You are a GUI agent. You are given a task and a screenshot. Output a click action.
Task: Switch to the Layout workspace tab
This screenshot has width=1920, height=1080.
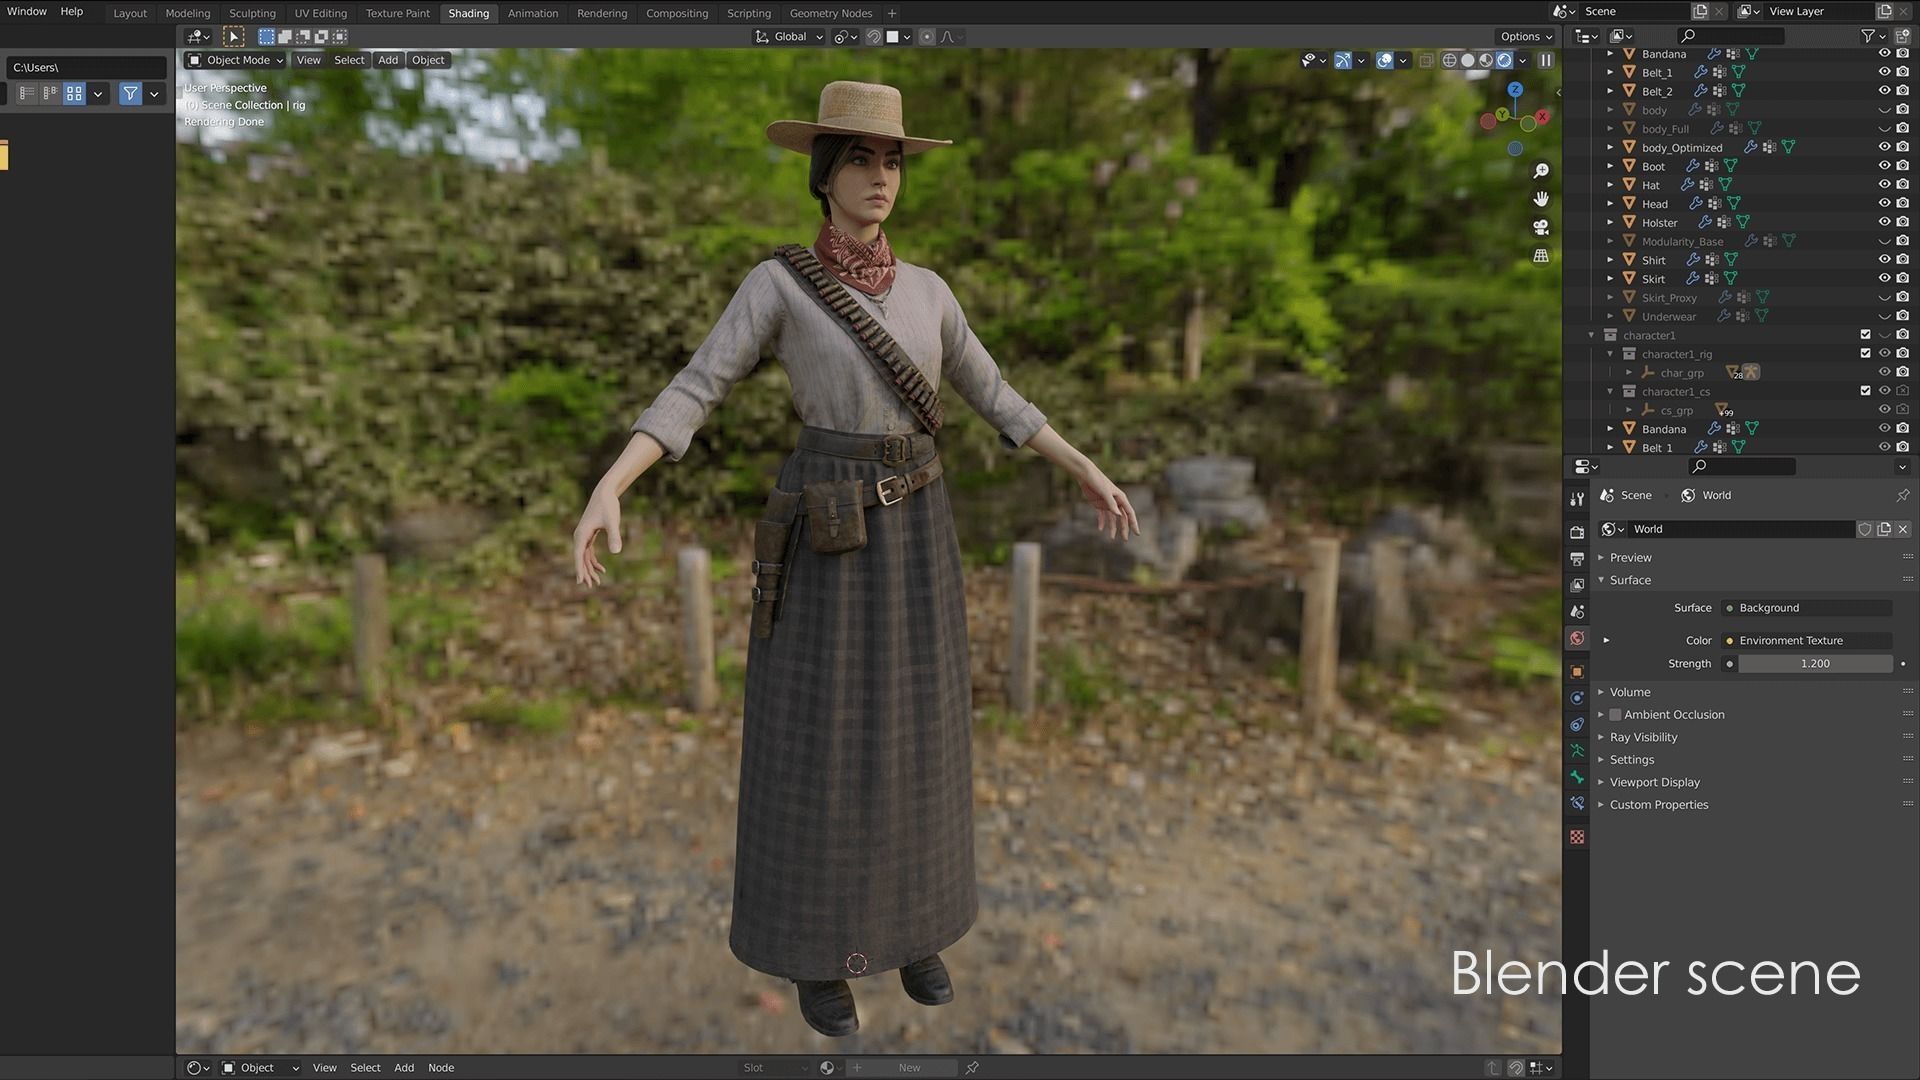click(130, 13)
